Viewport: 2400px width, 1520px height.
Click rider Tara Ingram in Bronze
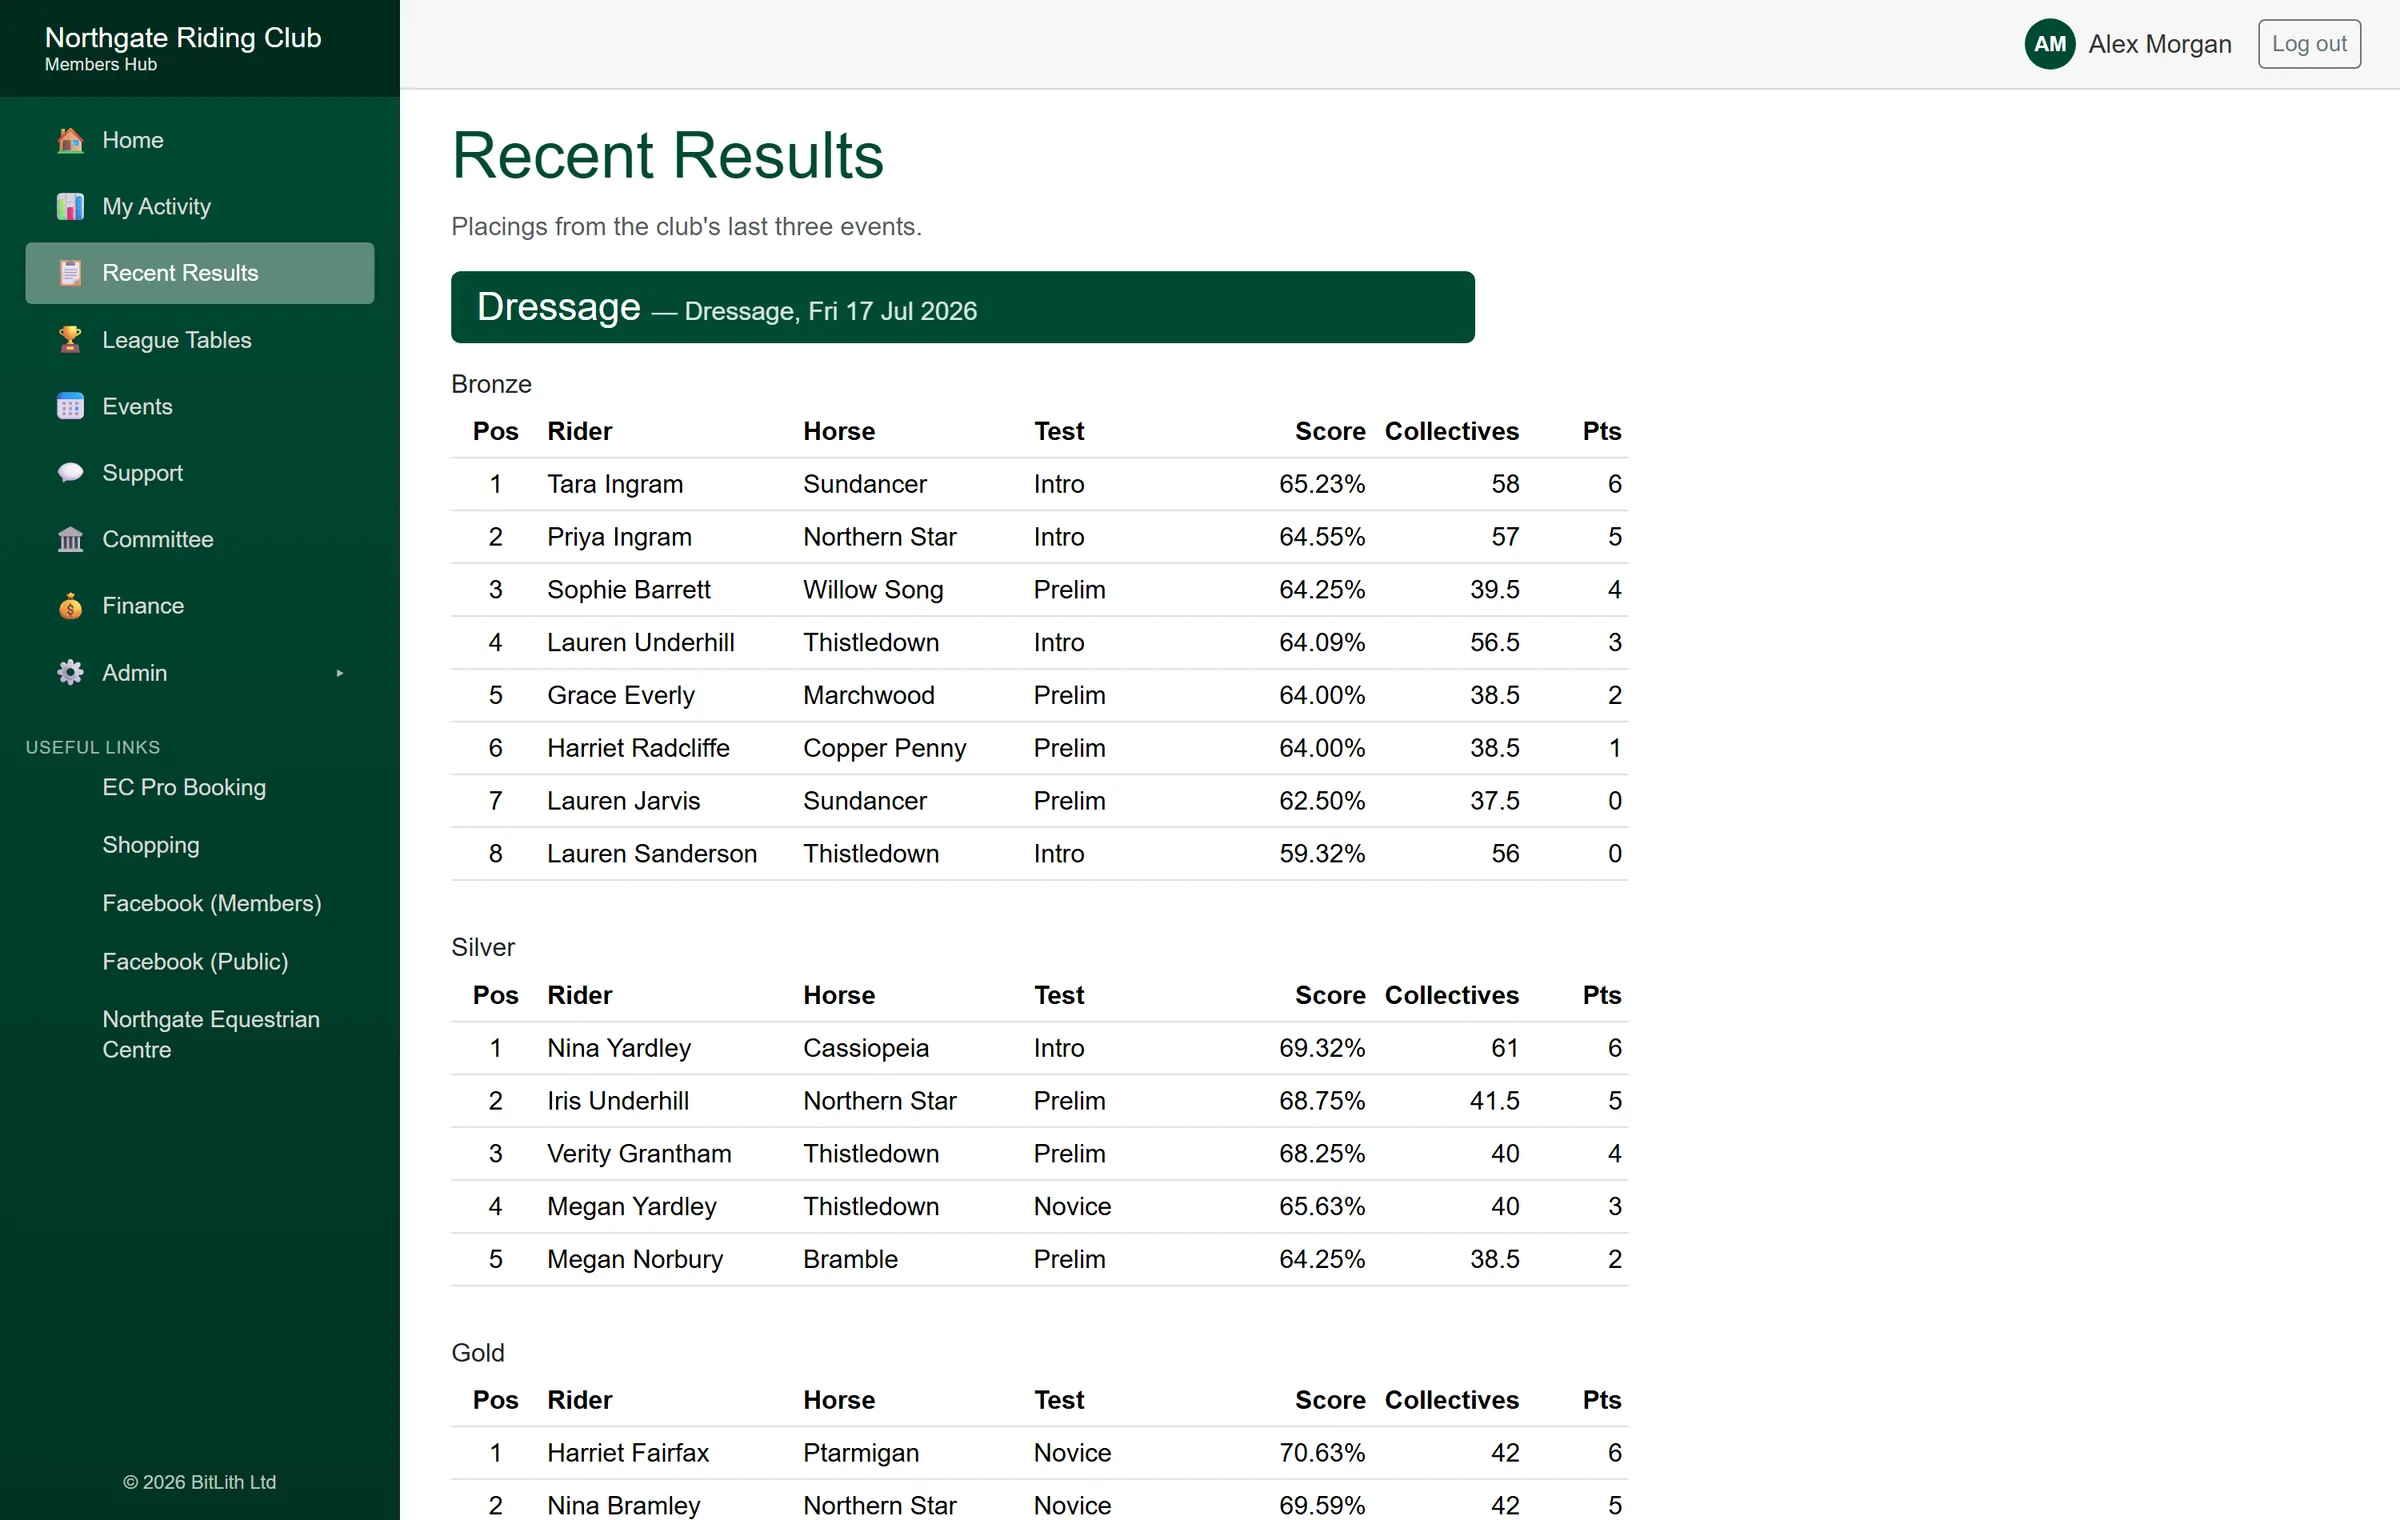pyautogui.click(x=615, y=485)
